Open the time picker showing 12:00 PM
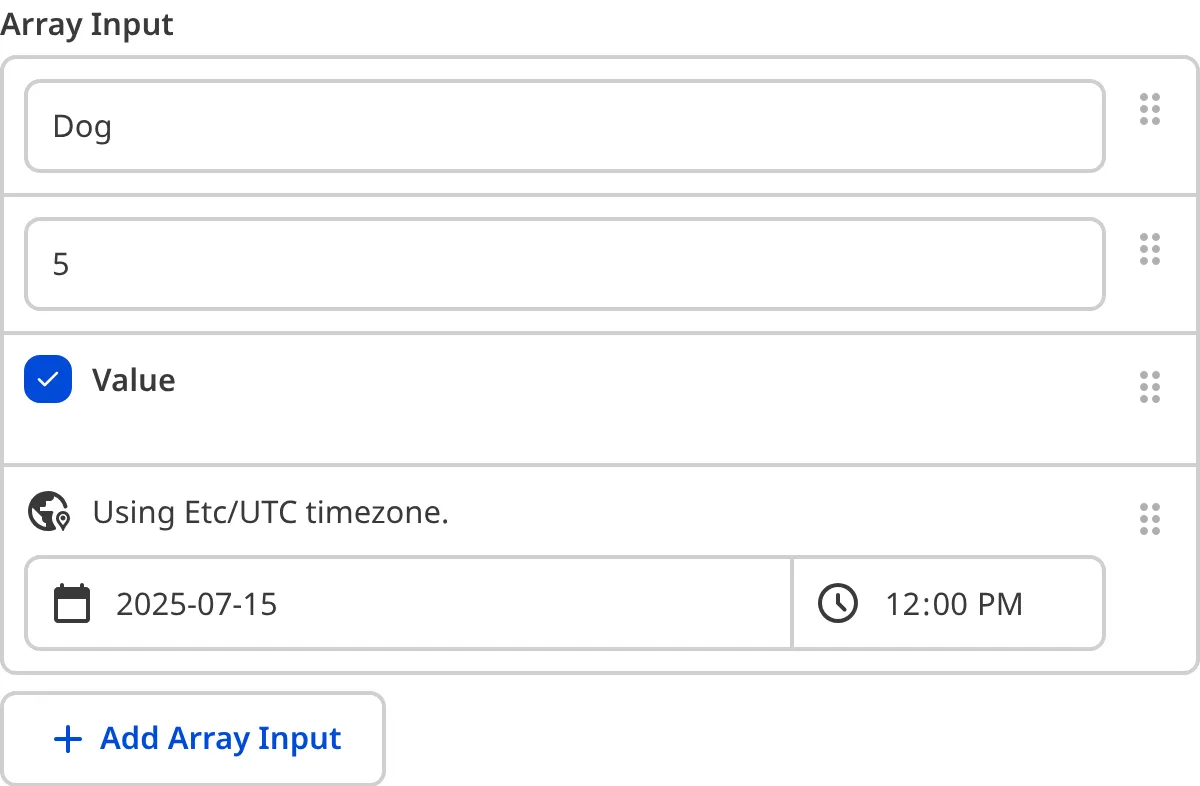The image size is (1200, 786). click(x=948, y=603)
